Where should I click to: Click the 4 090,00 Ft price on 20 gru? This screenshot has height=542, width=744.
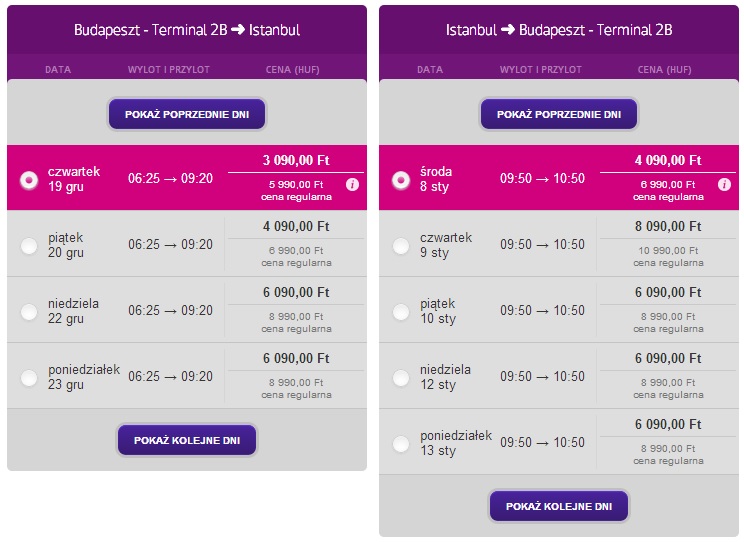click(296, 226)
